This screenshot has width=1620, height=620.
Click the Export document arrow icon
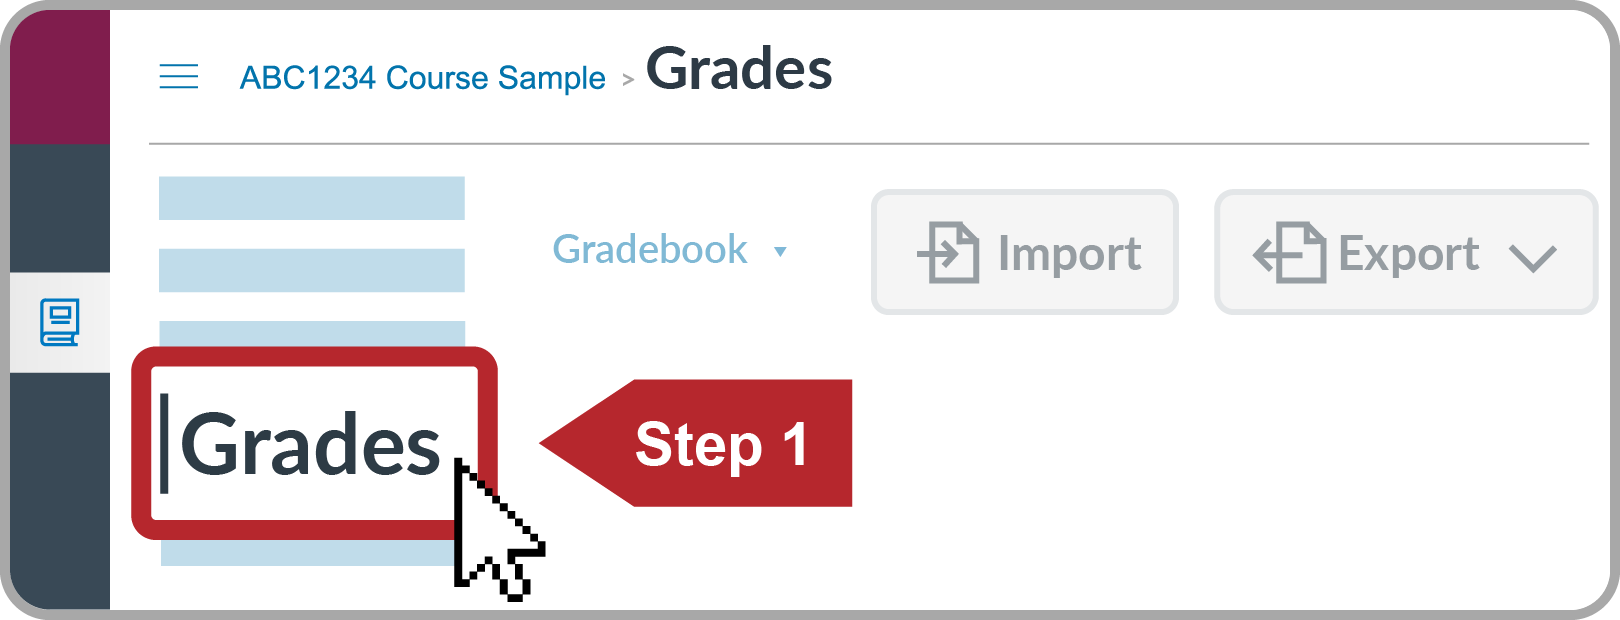(x=1289, y=252)
